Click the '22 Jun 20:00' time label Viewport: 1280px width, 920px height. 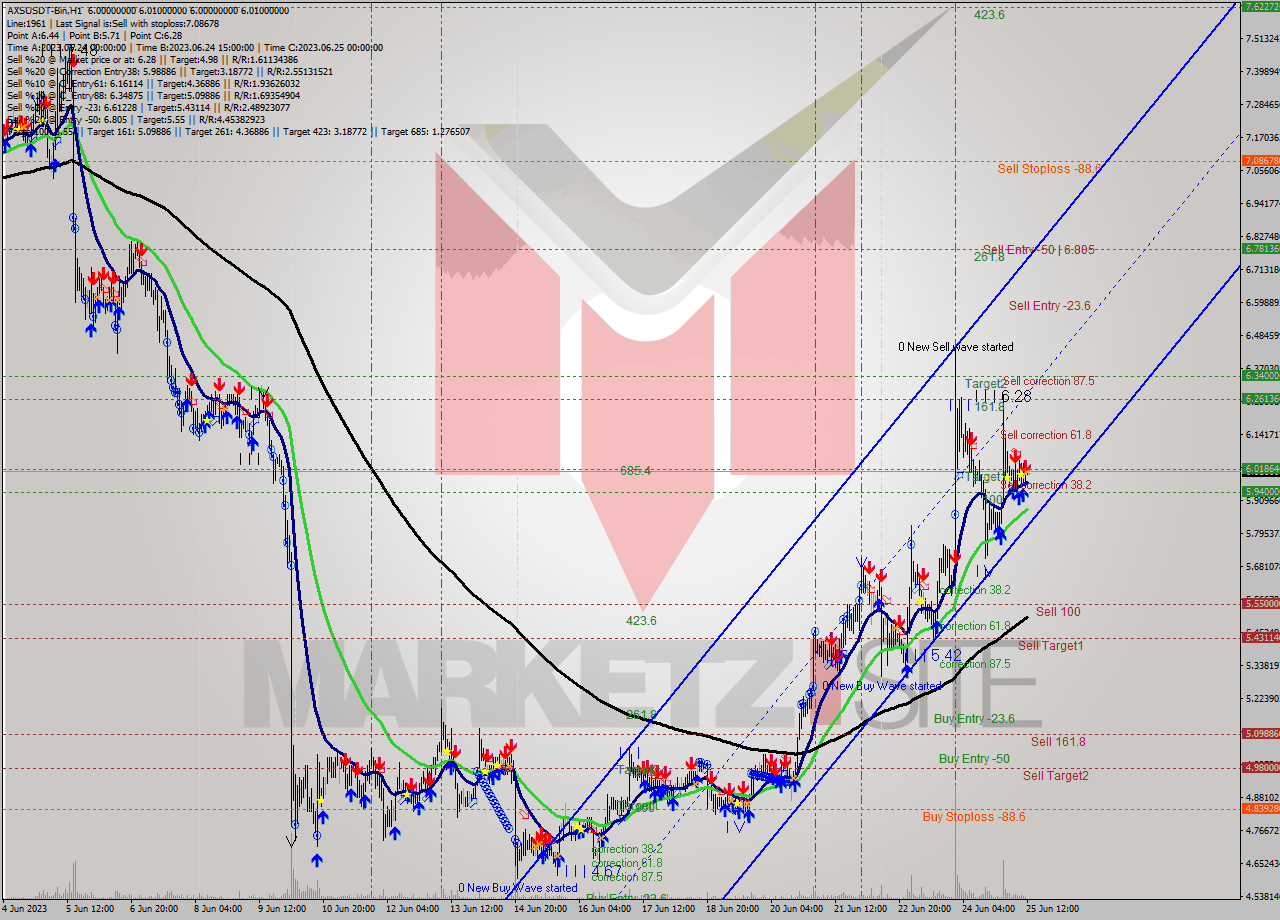(x=925, y=909)
